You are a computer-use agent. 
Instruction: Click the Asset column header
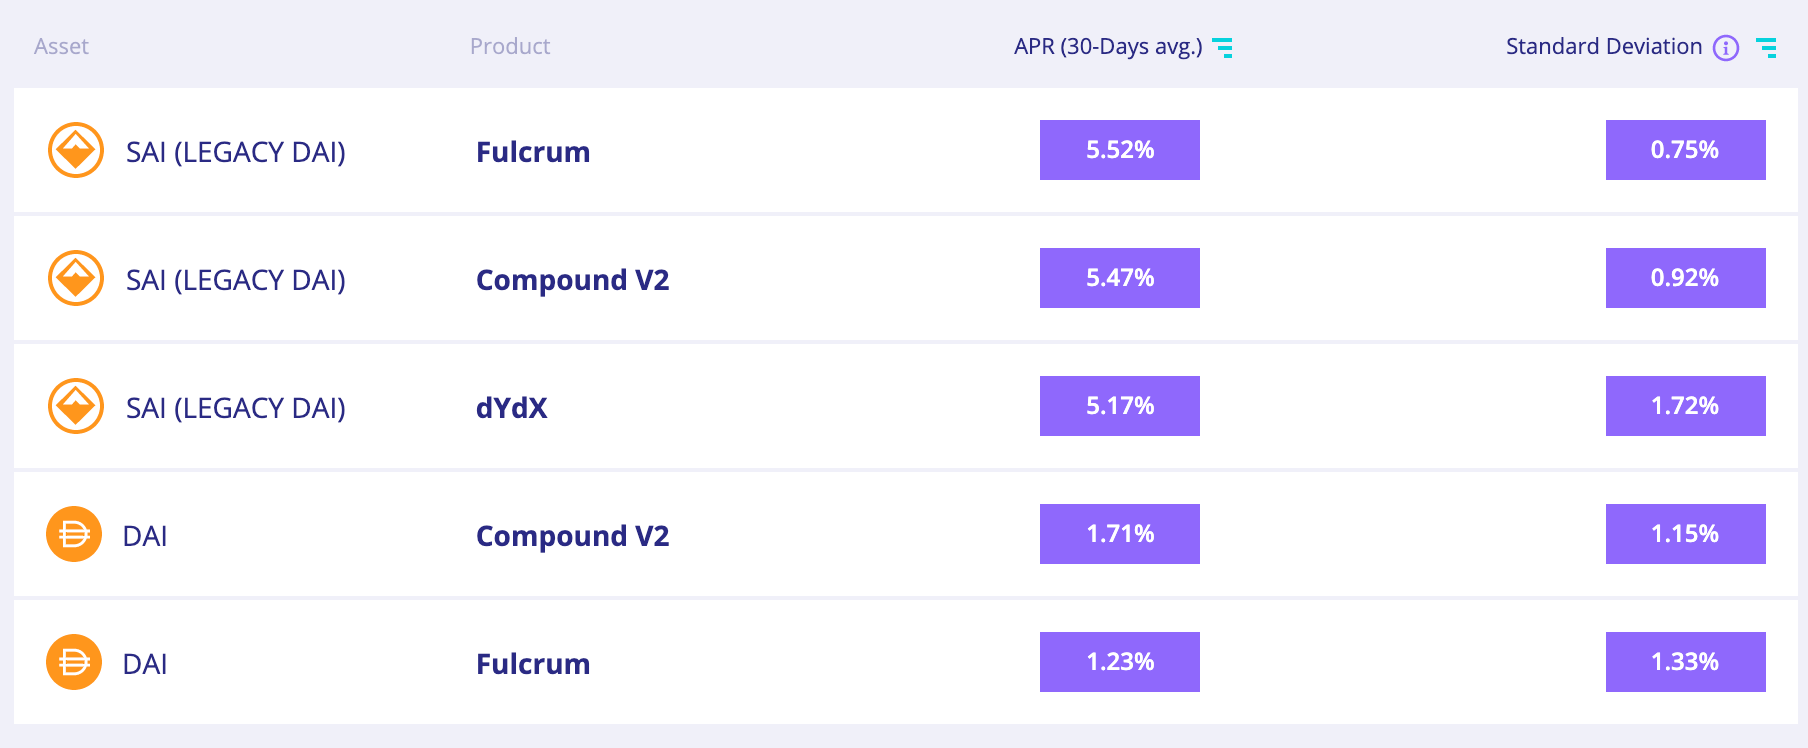click(x=61, y=46)
